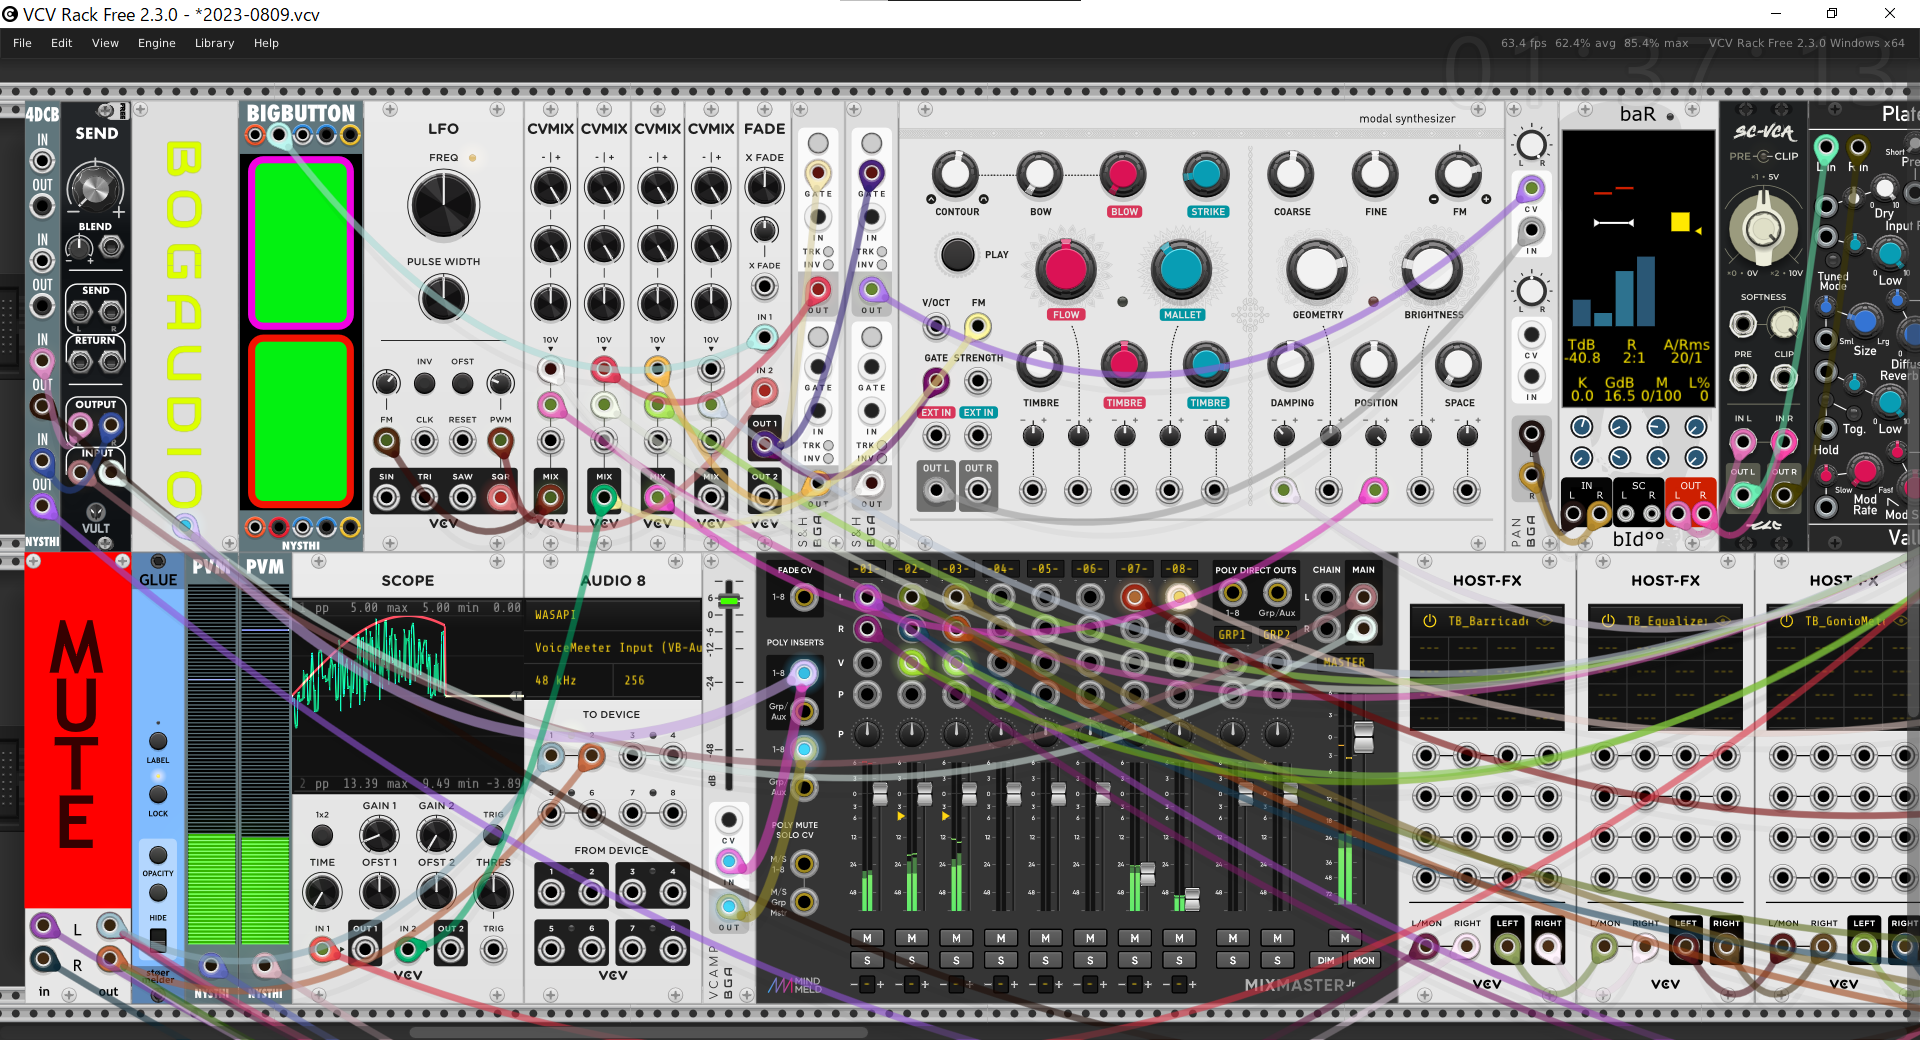The height and width of the screenshot is (1040, 1920).
Task: Open the File menu
Action: pos(22,43)
